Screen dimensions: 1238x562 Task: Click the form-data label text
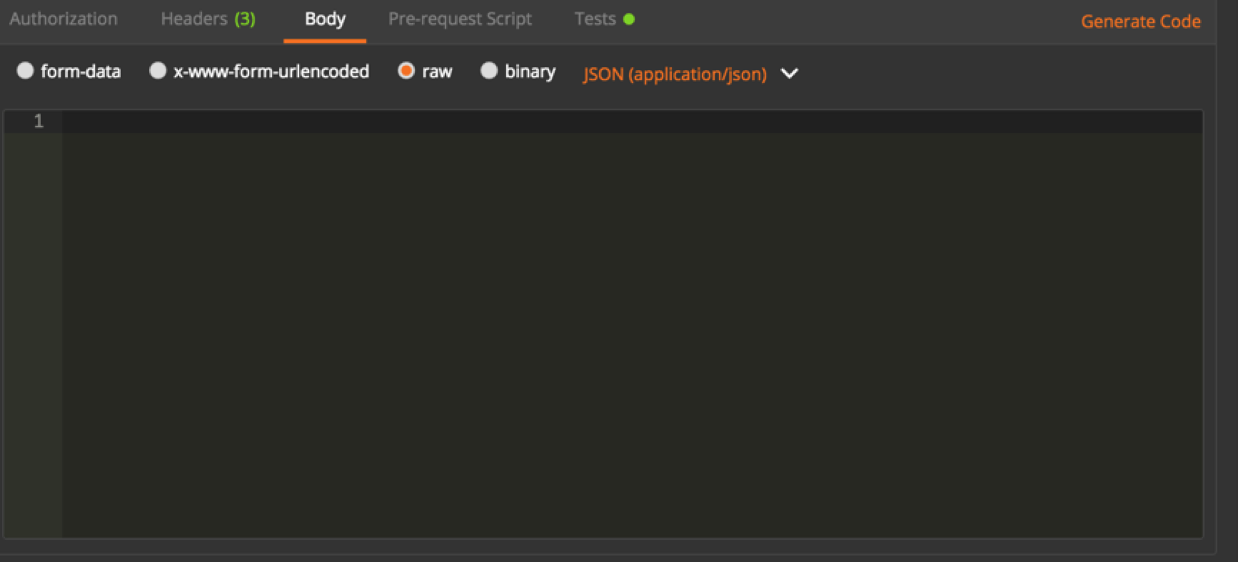click(x=81, y=71)
